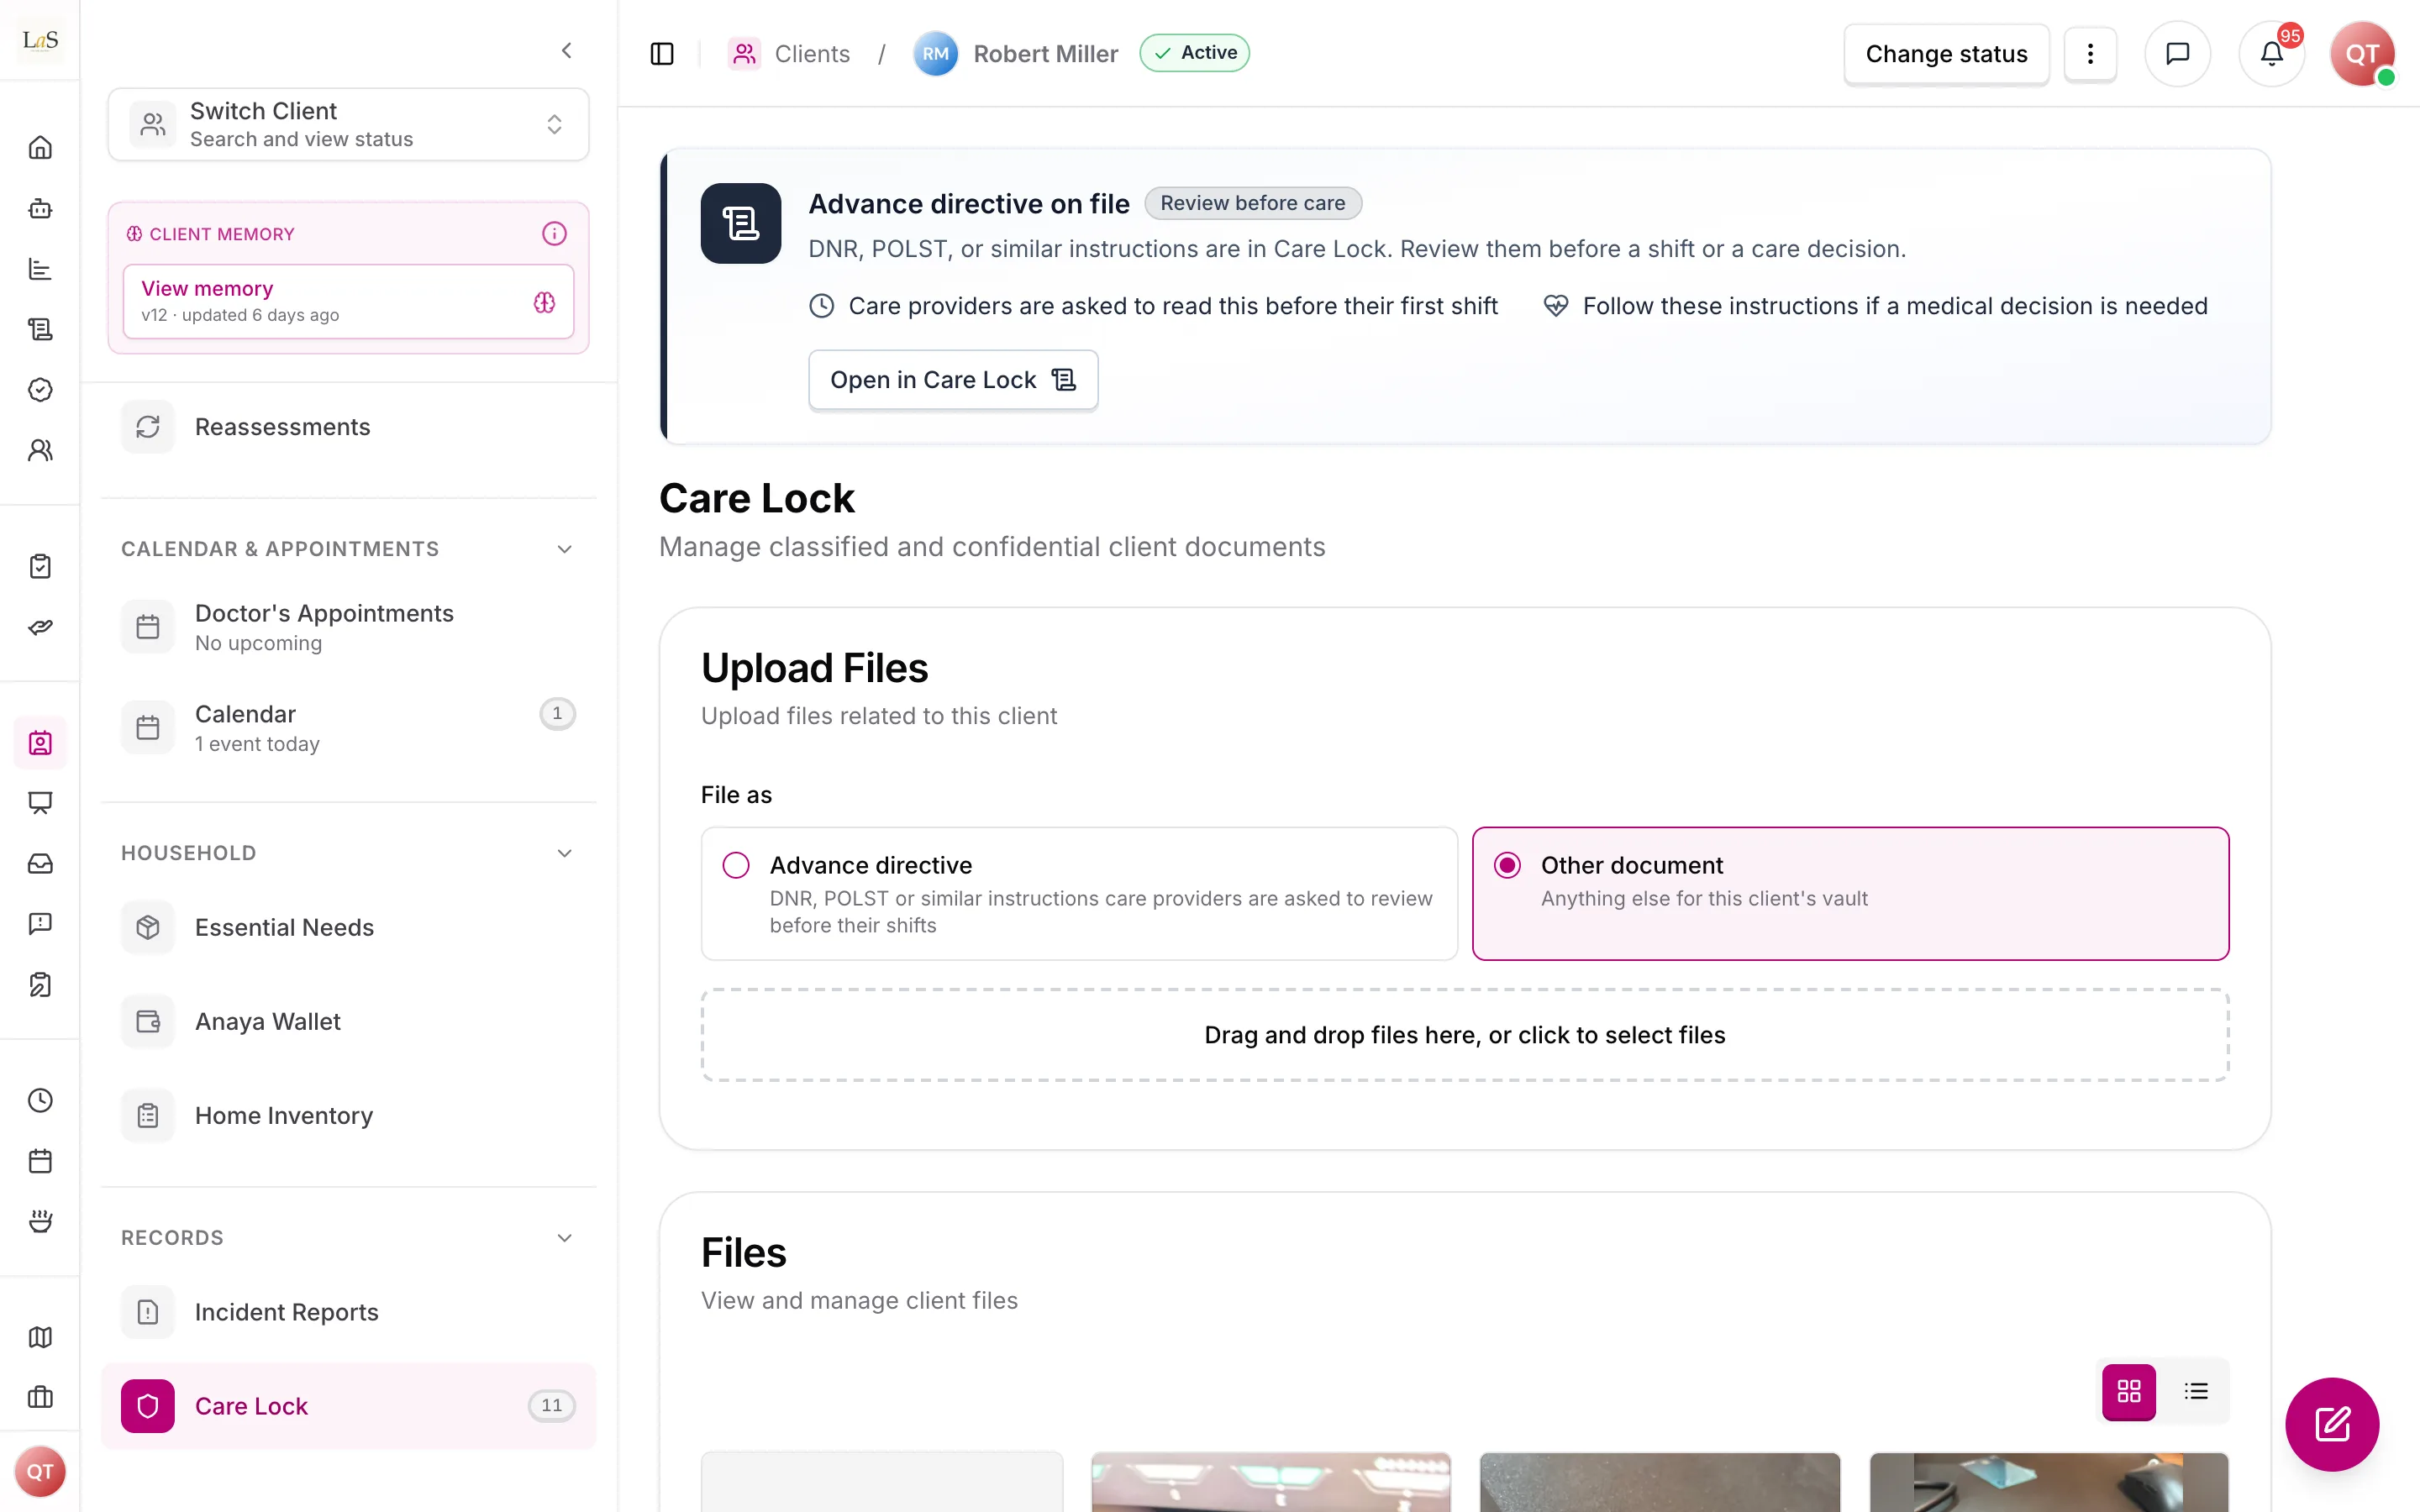Click the drag and drop file upload area
The image size is (2420, 1512).
point(1465,1035)
